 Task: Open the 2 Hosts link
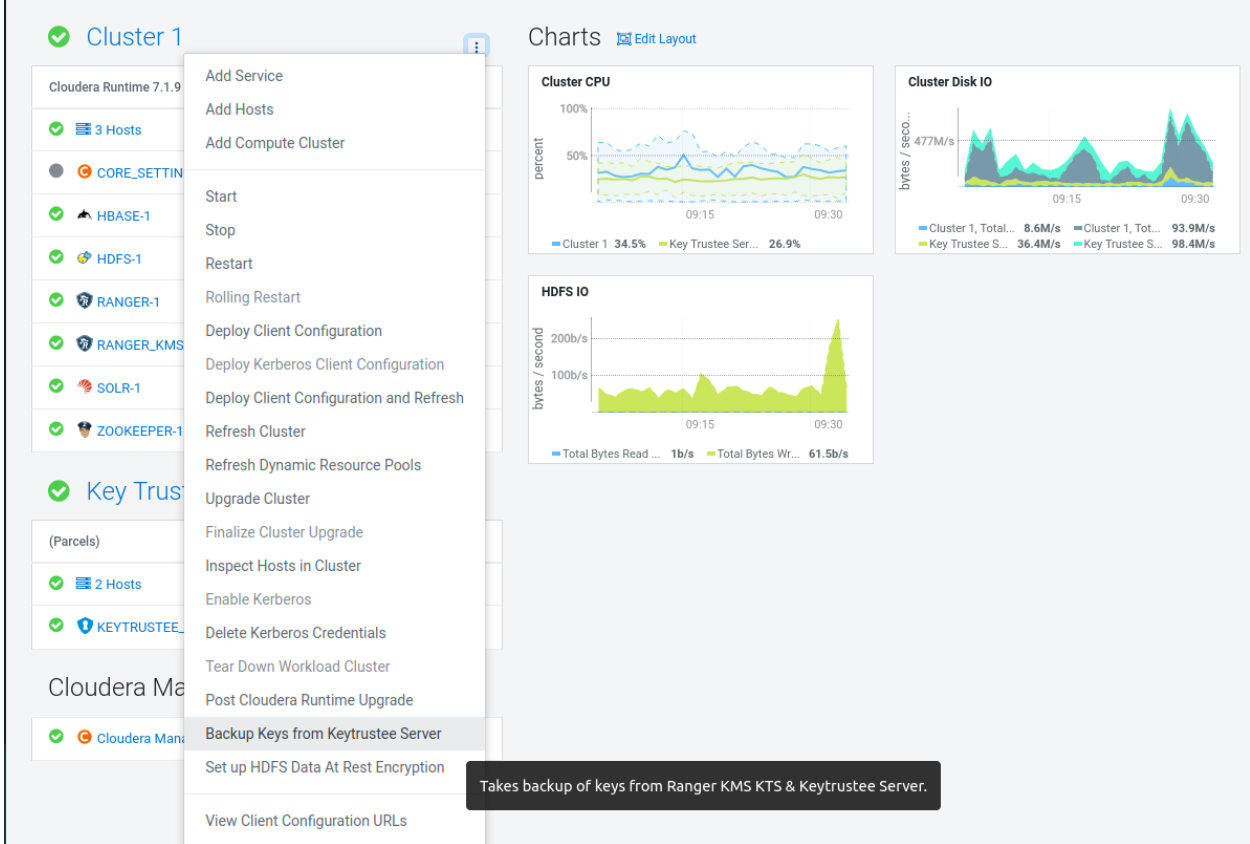coord(118,584)
